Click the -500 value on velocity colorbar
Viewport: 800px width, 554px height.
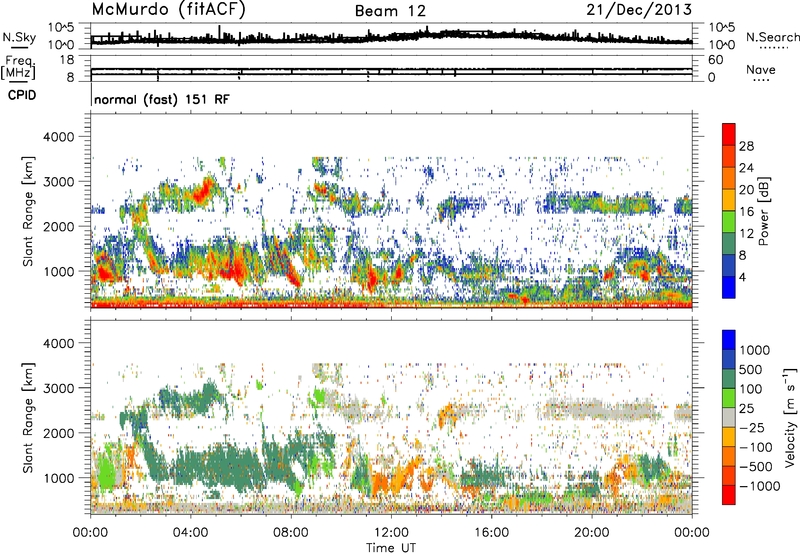click(x=756, y=467)
